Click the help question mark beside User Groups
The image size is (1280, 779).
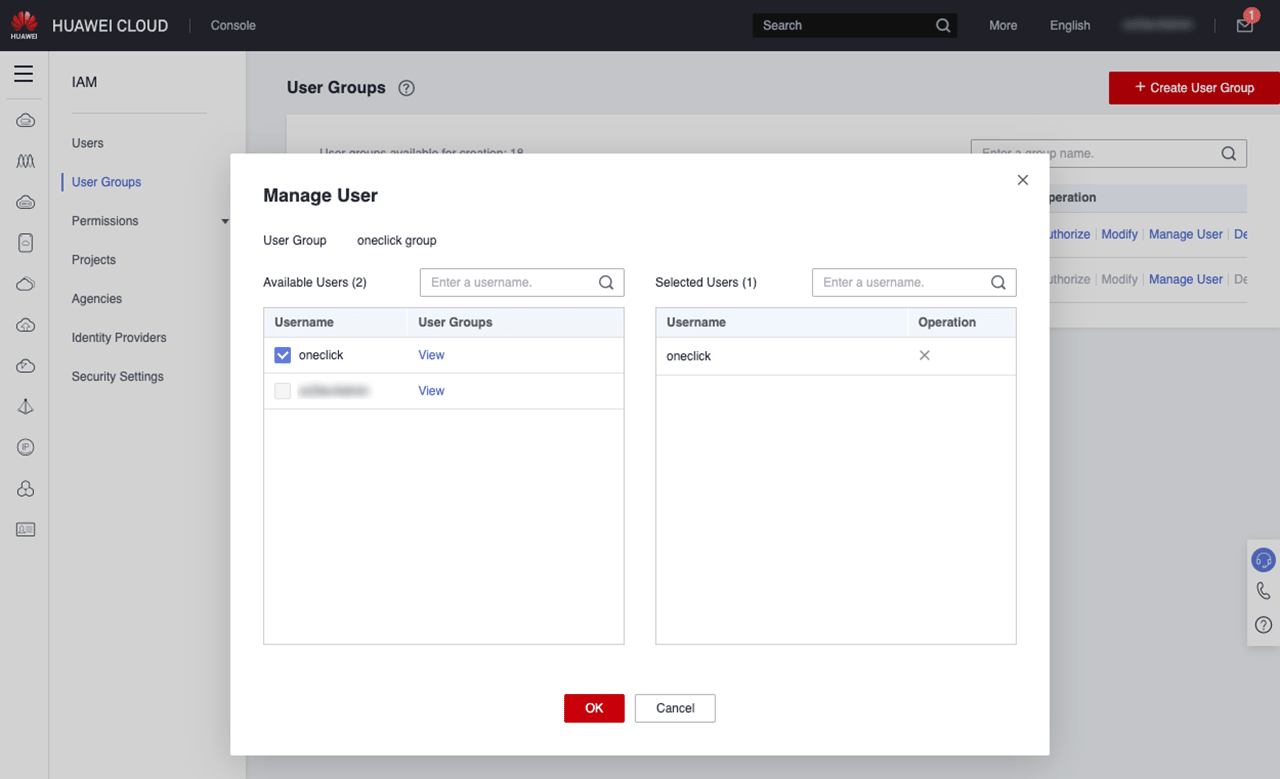[x=406, y=88]
